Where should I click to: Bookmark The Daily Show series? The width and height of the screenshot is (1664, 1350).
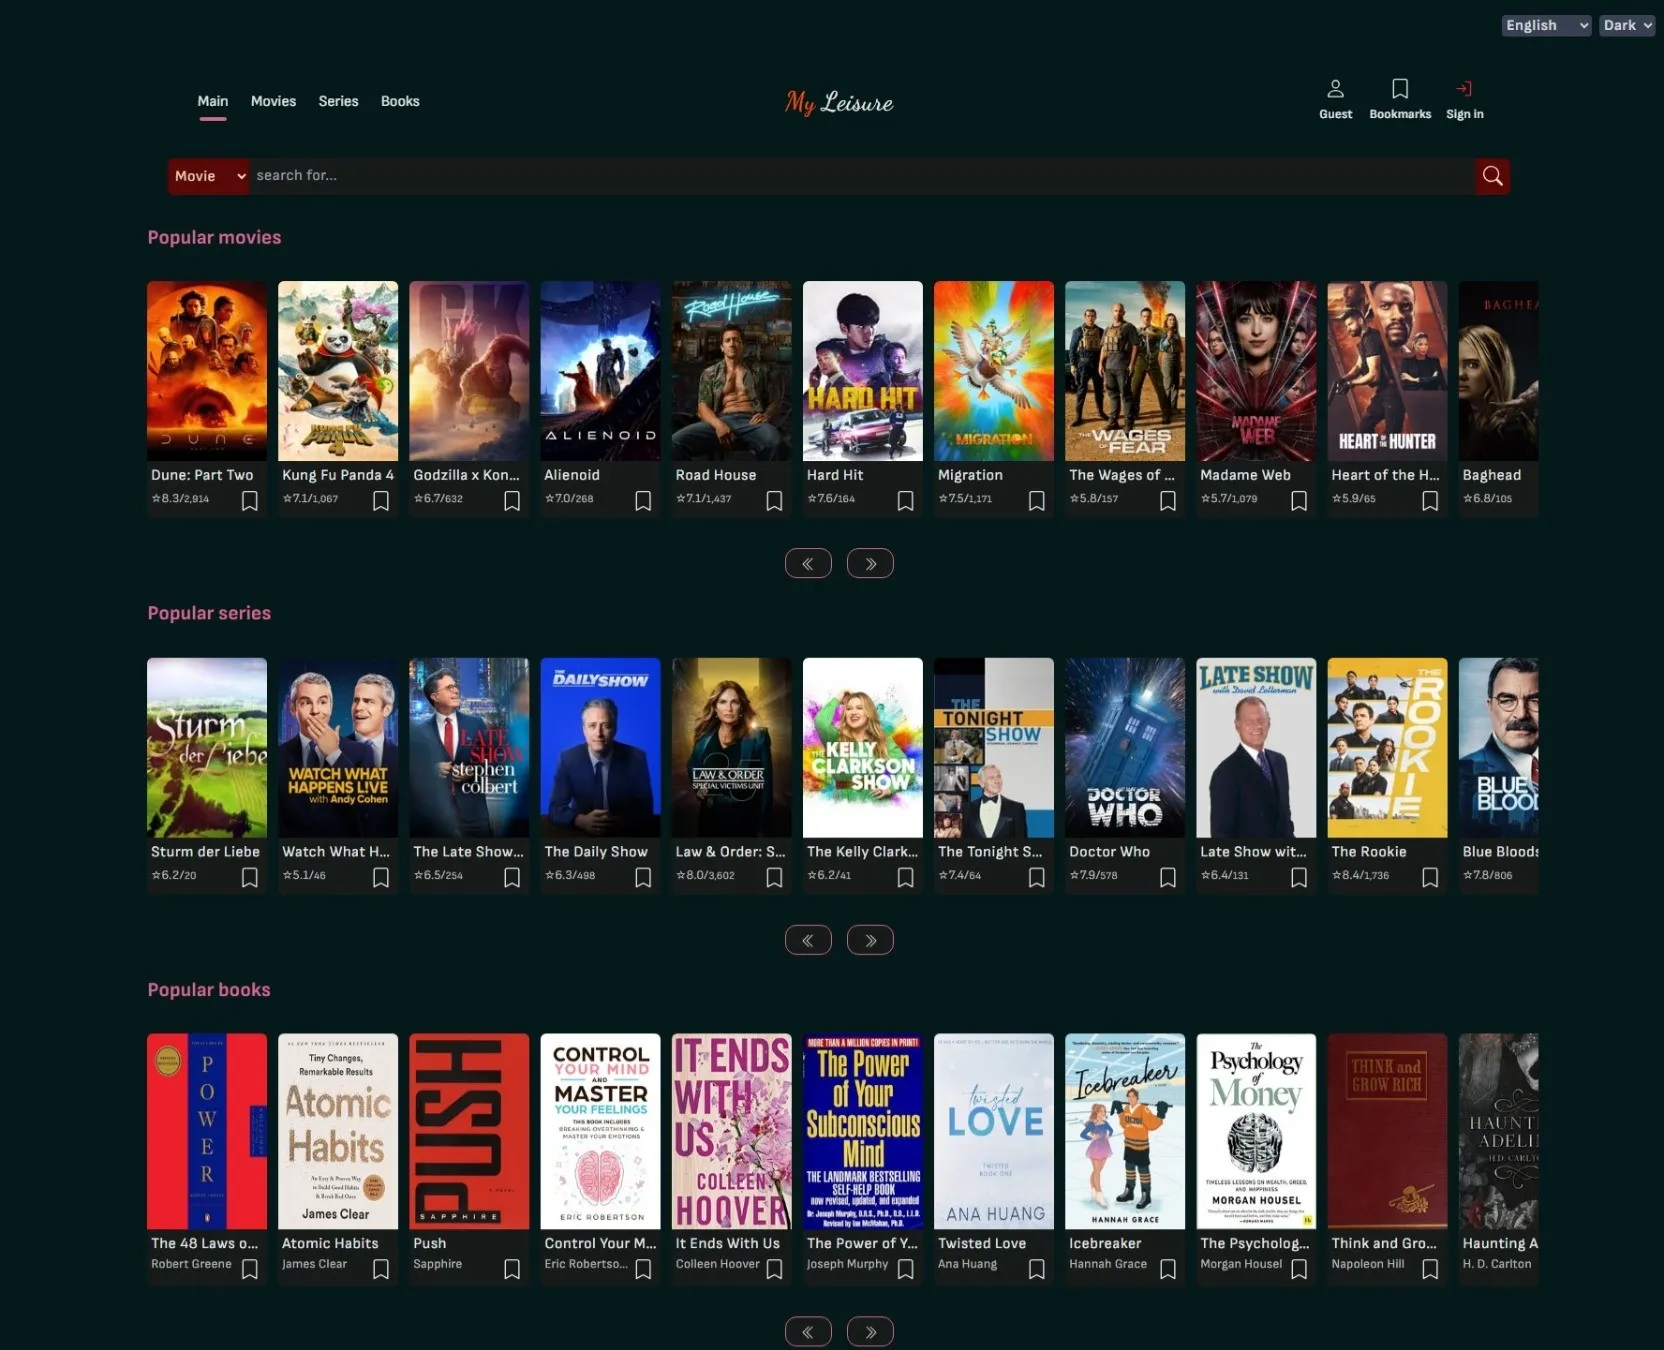(x=643, y=877)
